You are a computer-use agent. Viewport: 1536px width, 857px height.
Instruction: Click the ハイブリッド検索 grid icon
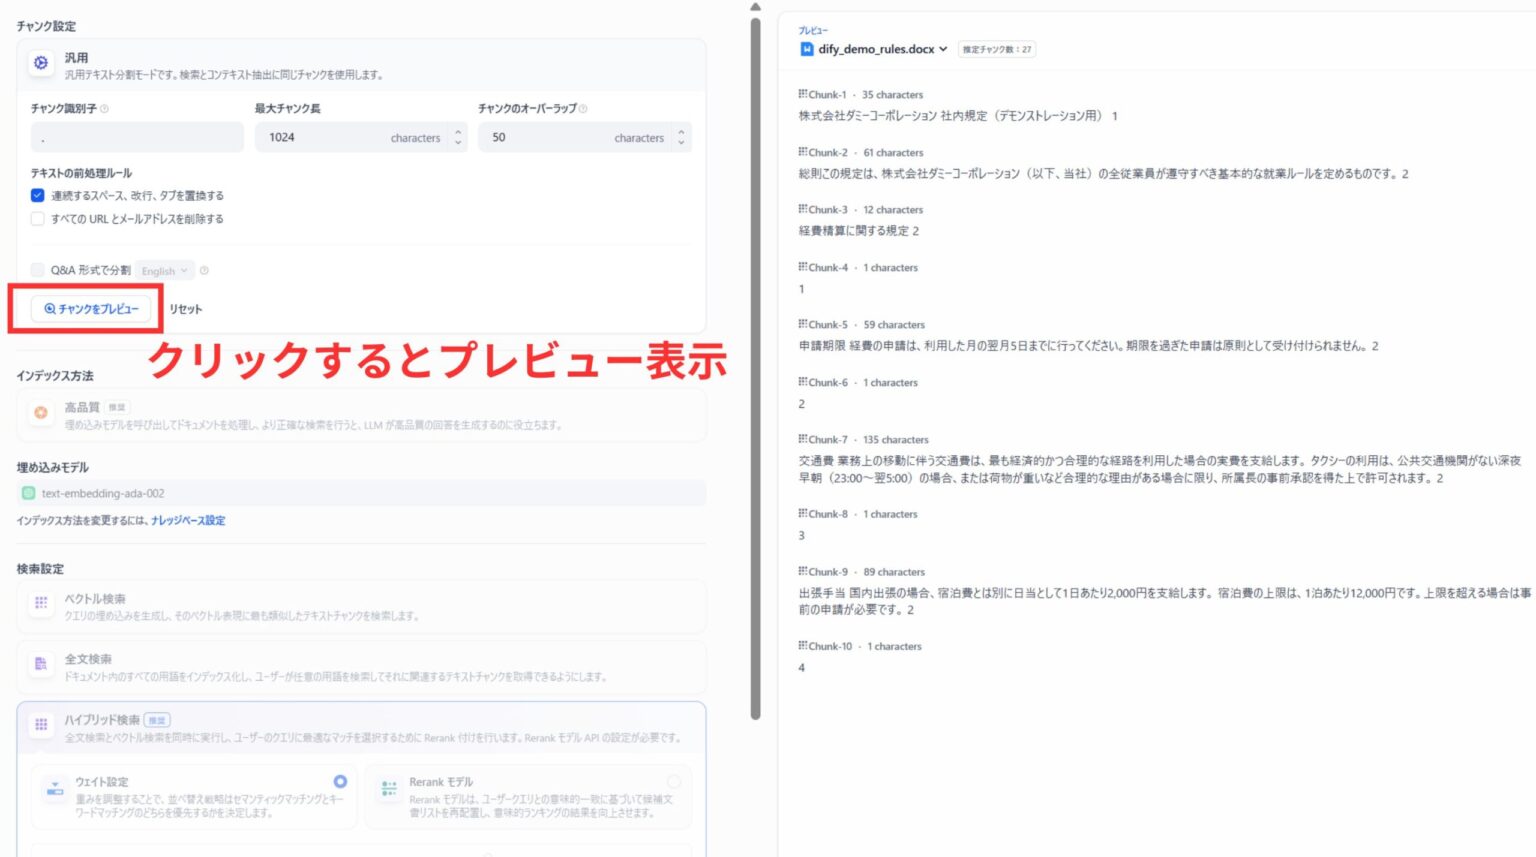tap(40, 725)
